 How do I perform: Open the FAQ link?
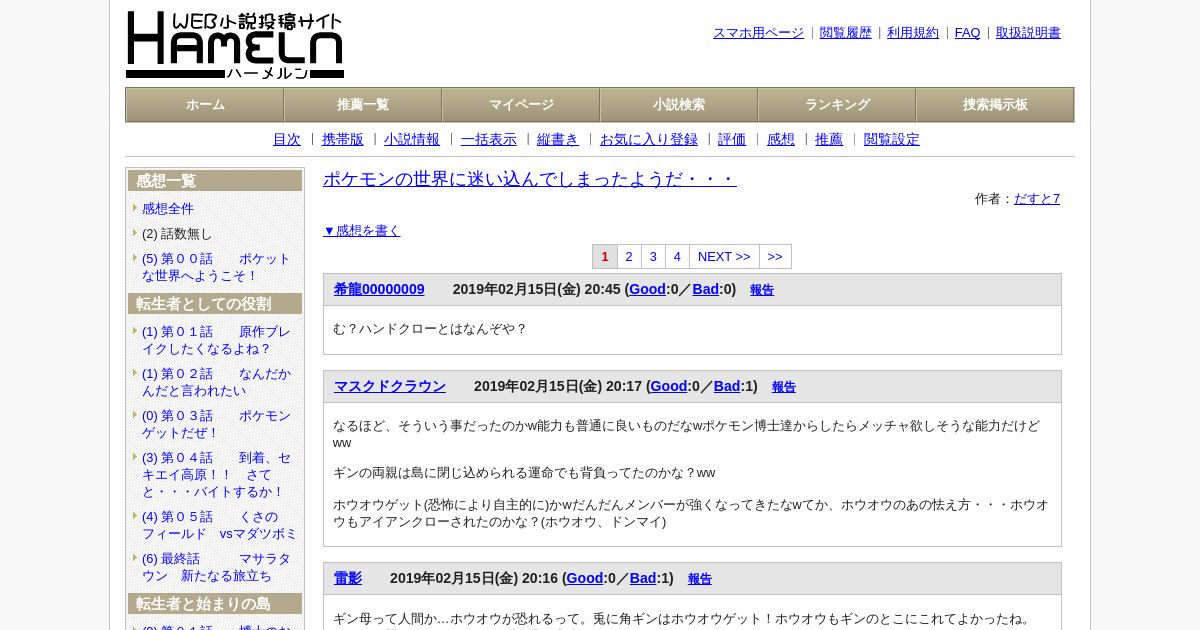[x=968, y=33]
